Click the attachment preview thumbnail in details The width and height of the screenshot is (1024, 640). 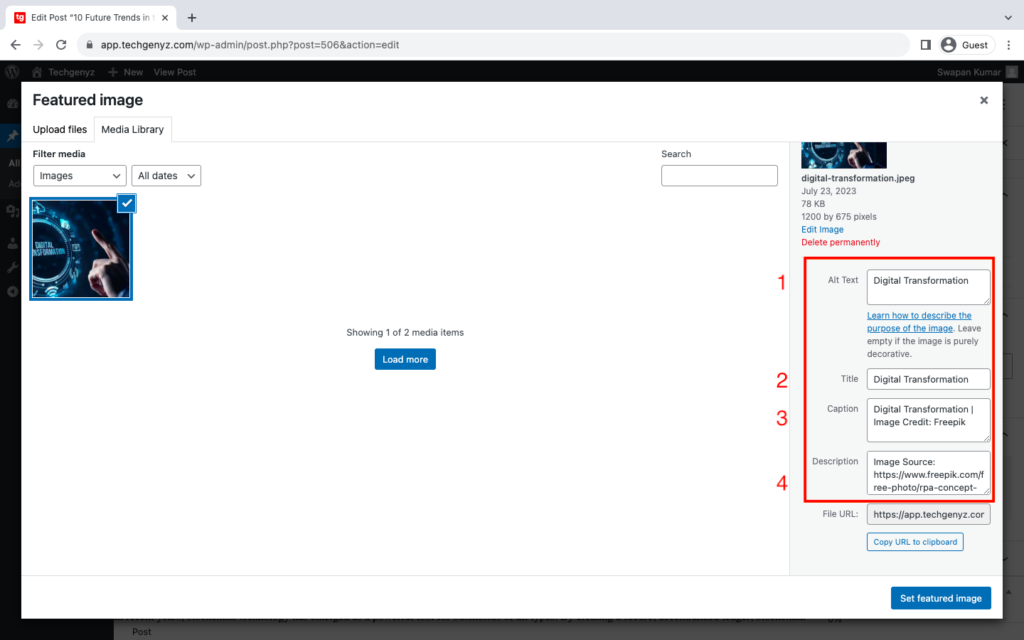(844, 155)
